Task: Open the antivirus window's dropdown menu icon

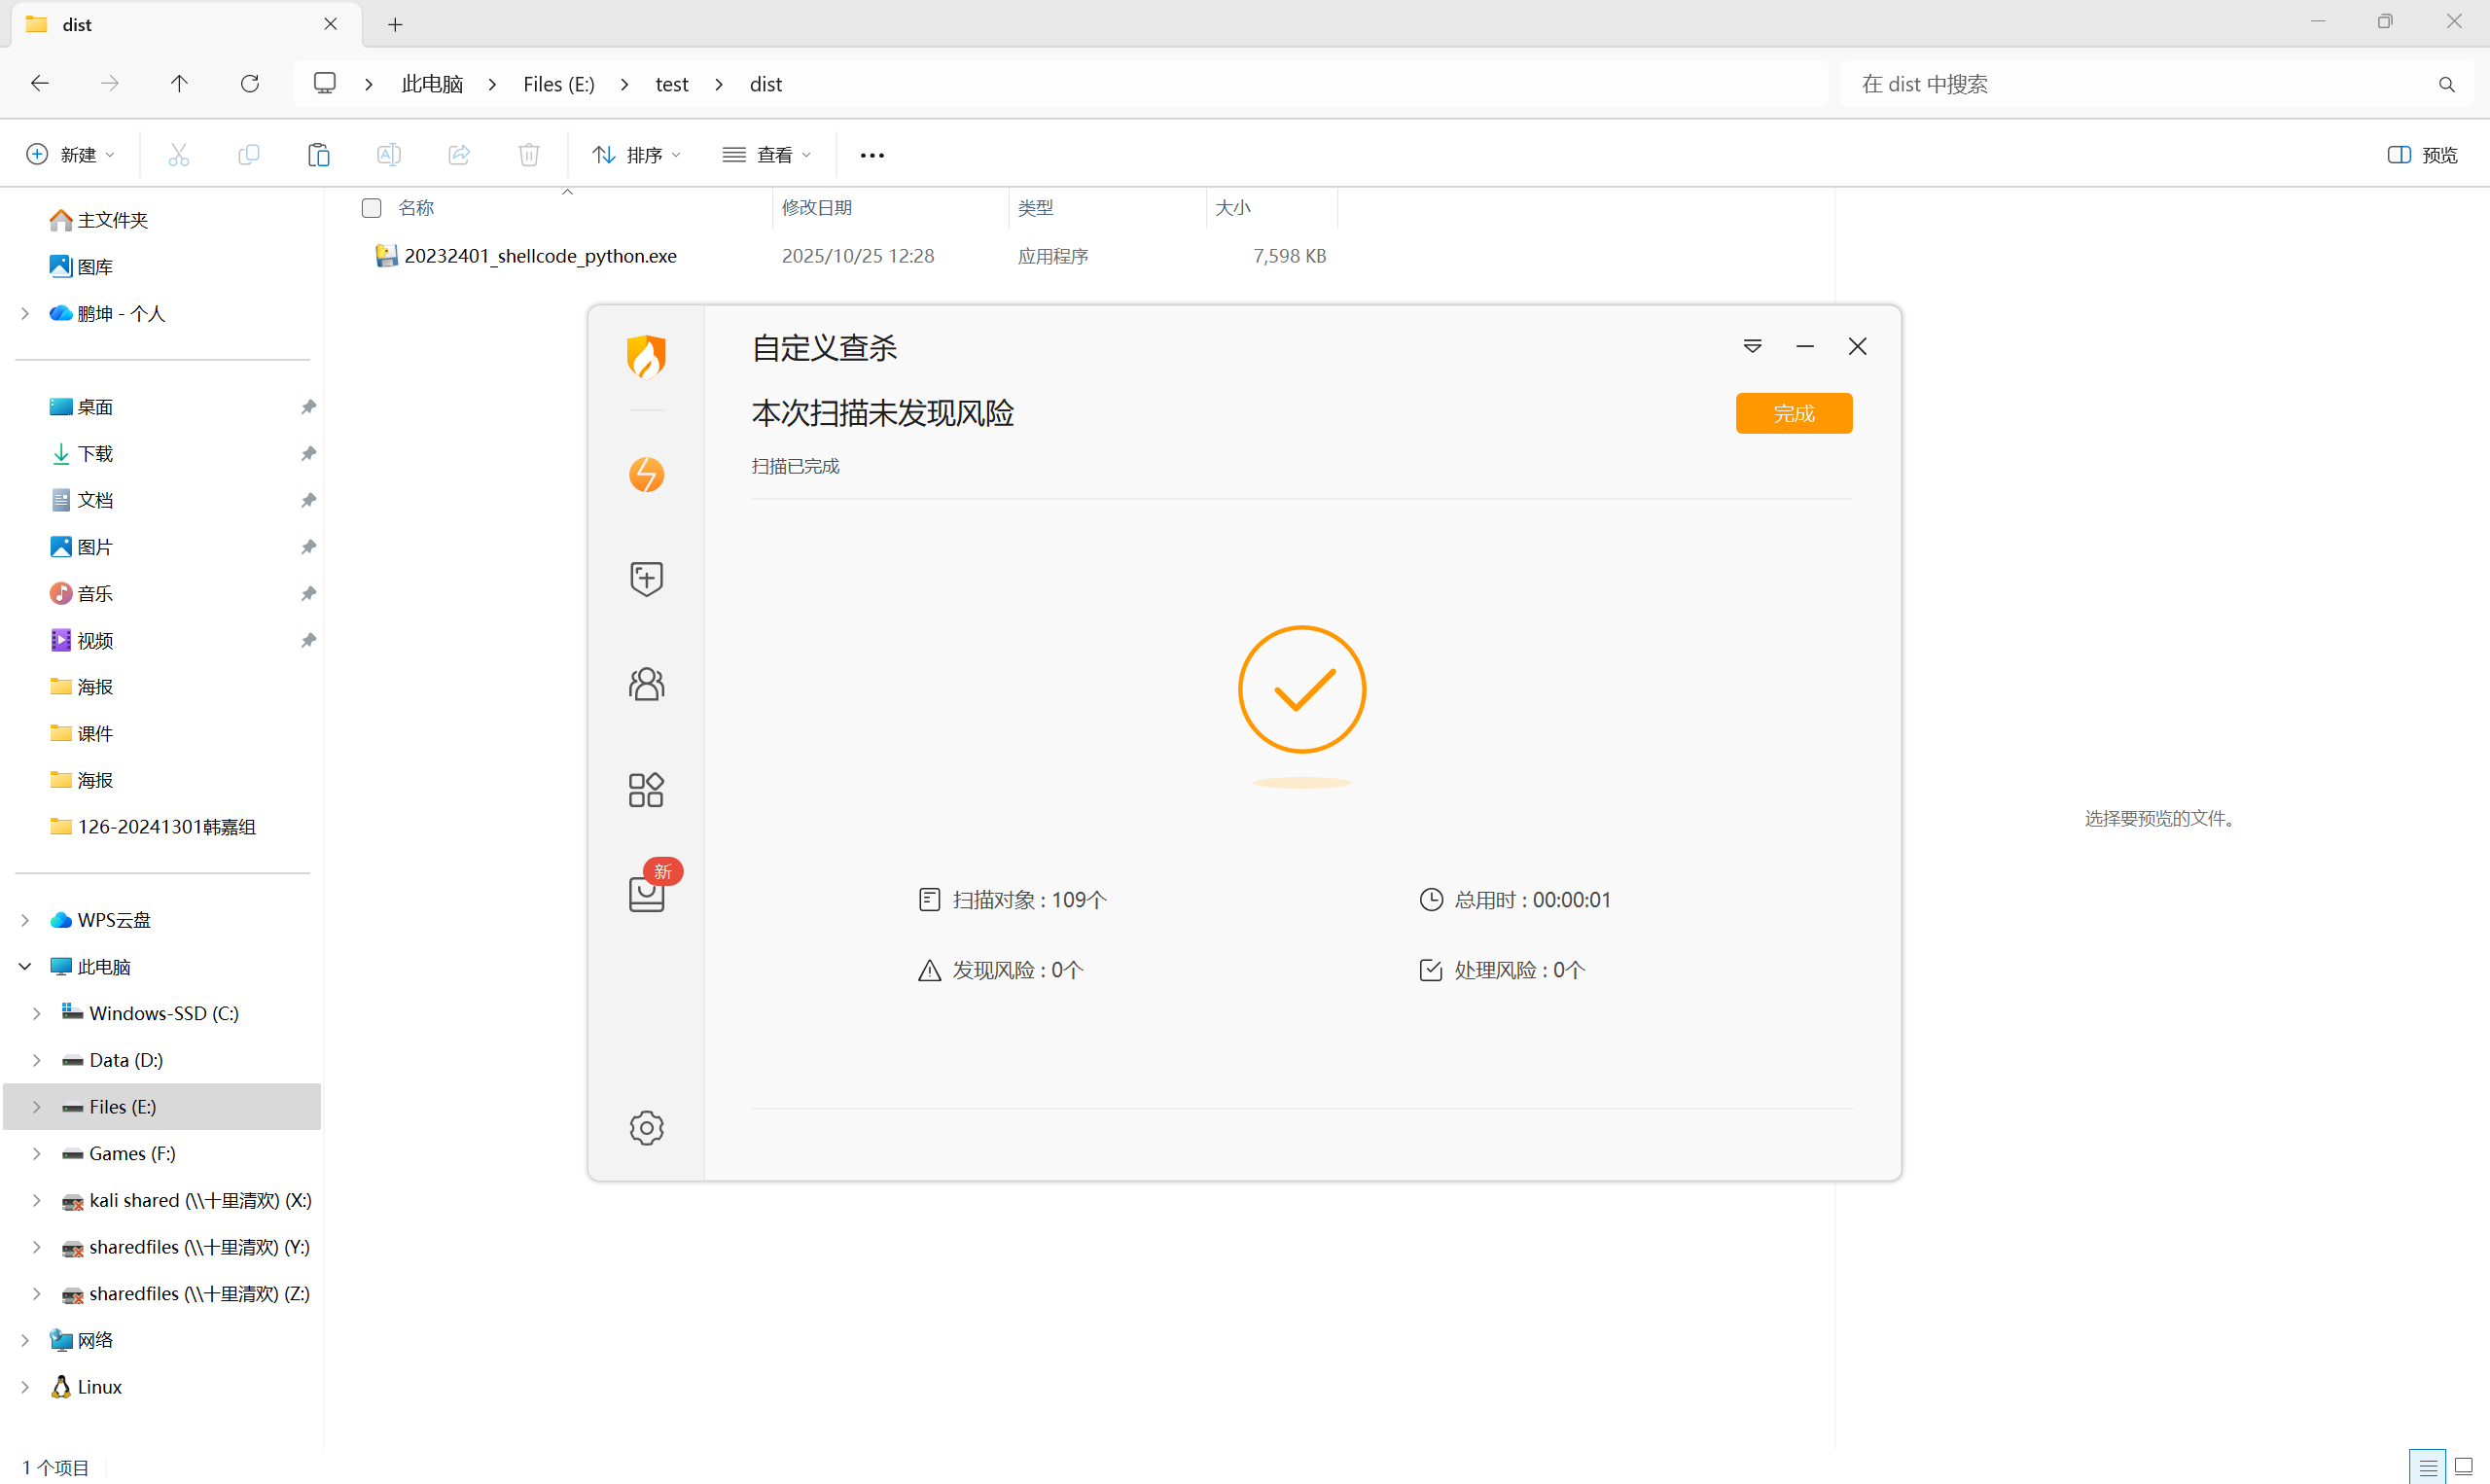Action: pos(1752,346)
